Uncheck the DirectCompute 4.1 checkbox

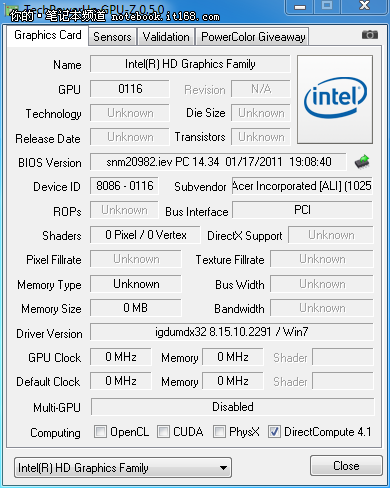(x=274, y=431)
